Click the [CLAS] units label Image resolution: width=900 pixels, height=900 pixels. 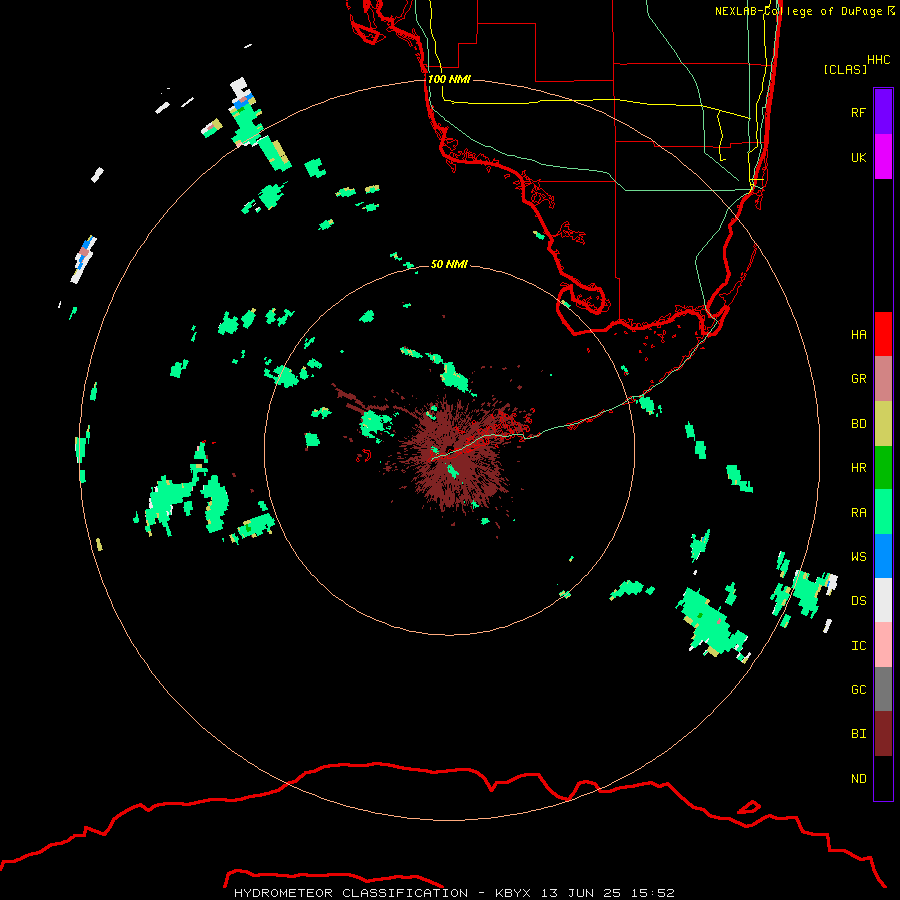click(845, 69)
